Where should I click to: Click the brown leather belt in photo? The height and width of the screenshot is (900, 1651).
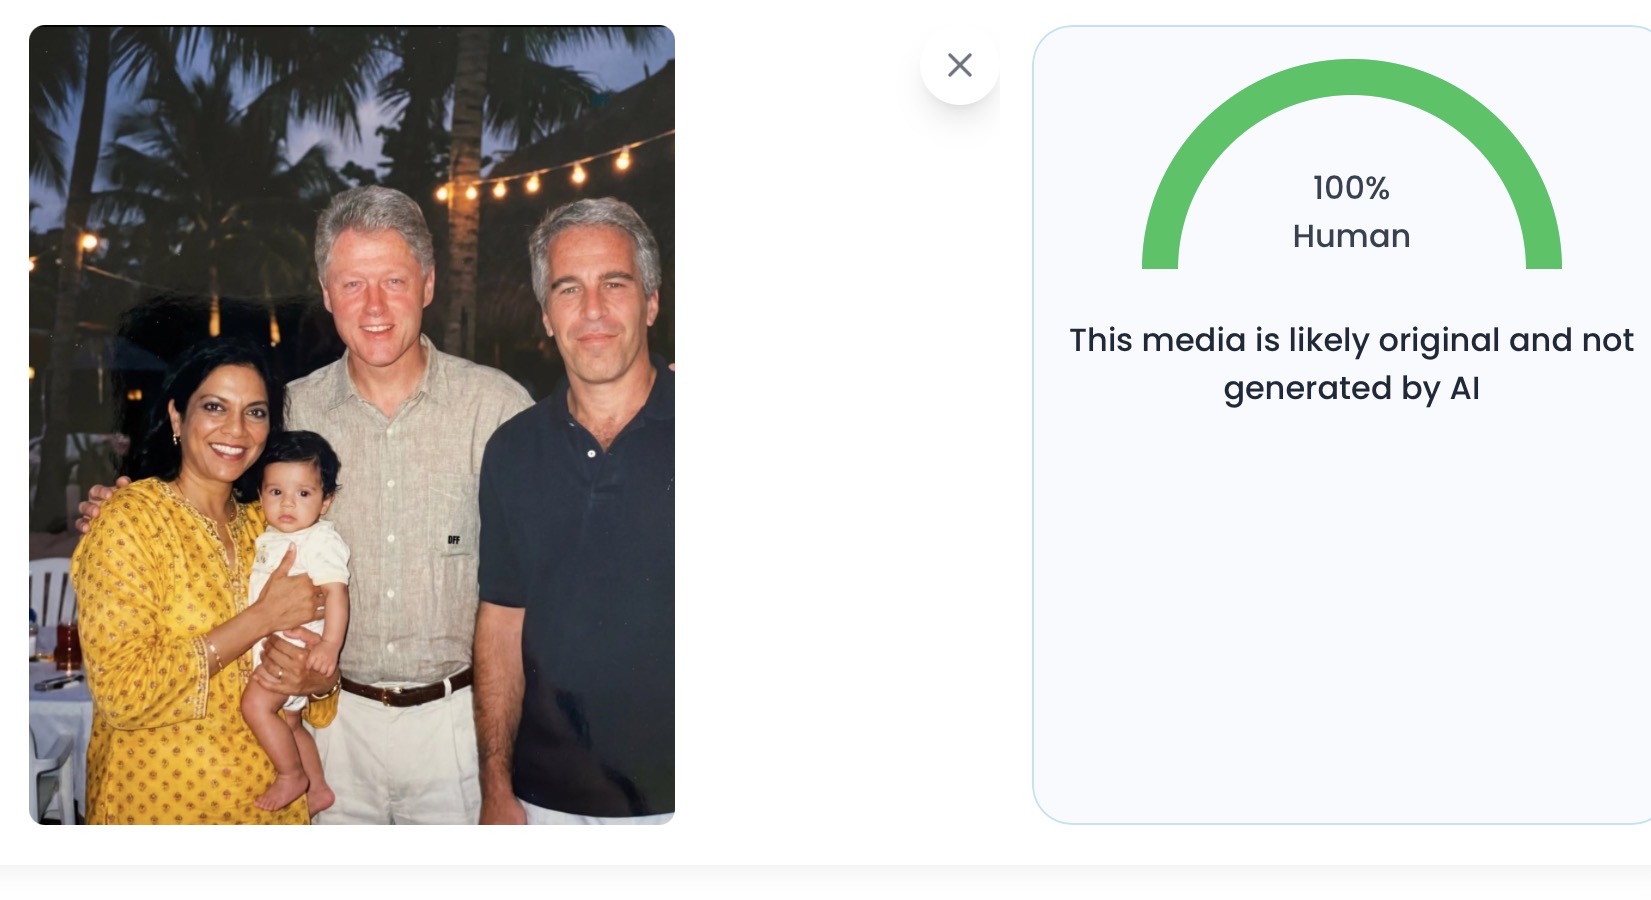405,690
